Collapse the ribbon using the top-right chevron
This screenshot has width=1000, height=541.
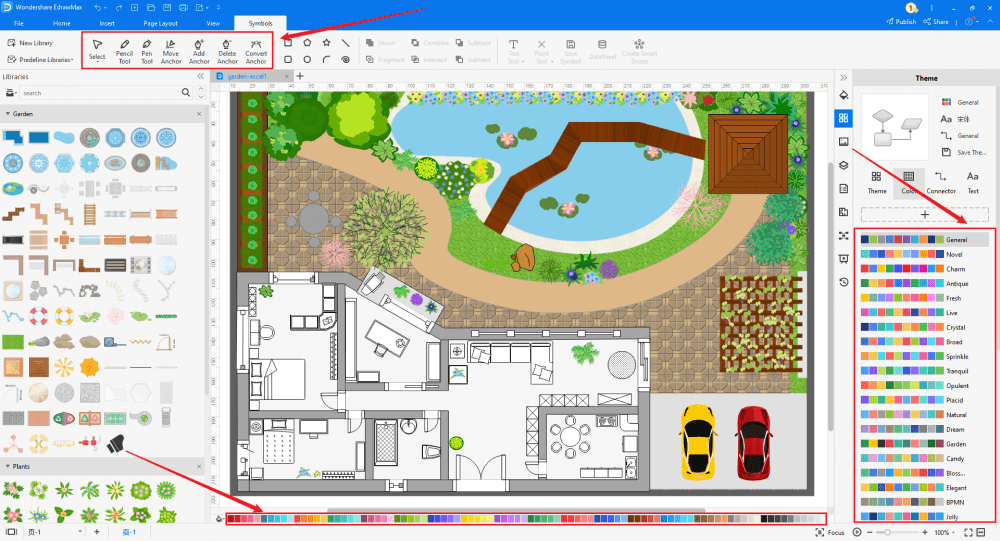[990, 22]
